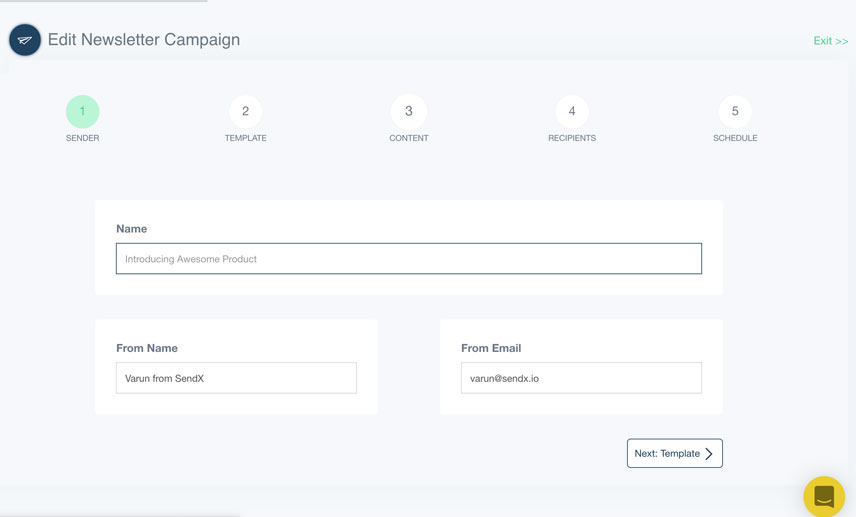Image resolution: width=856 pixels, height=517 pixels.
Task: Click the chevron arrow inside Next button
Action: click(x=709, y=454)
